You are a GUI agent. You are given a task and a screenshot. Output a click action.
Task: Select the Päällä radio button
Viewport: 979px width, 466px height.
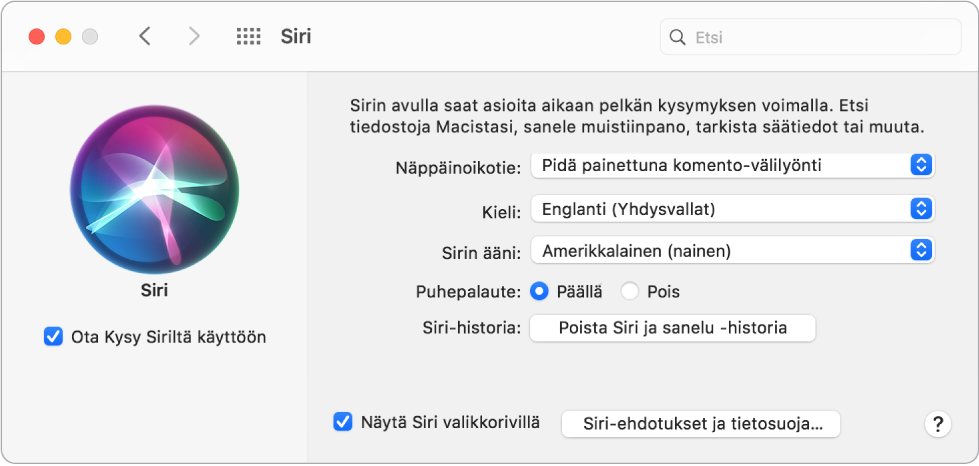pos(539,291)
